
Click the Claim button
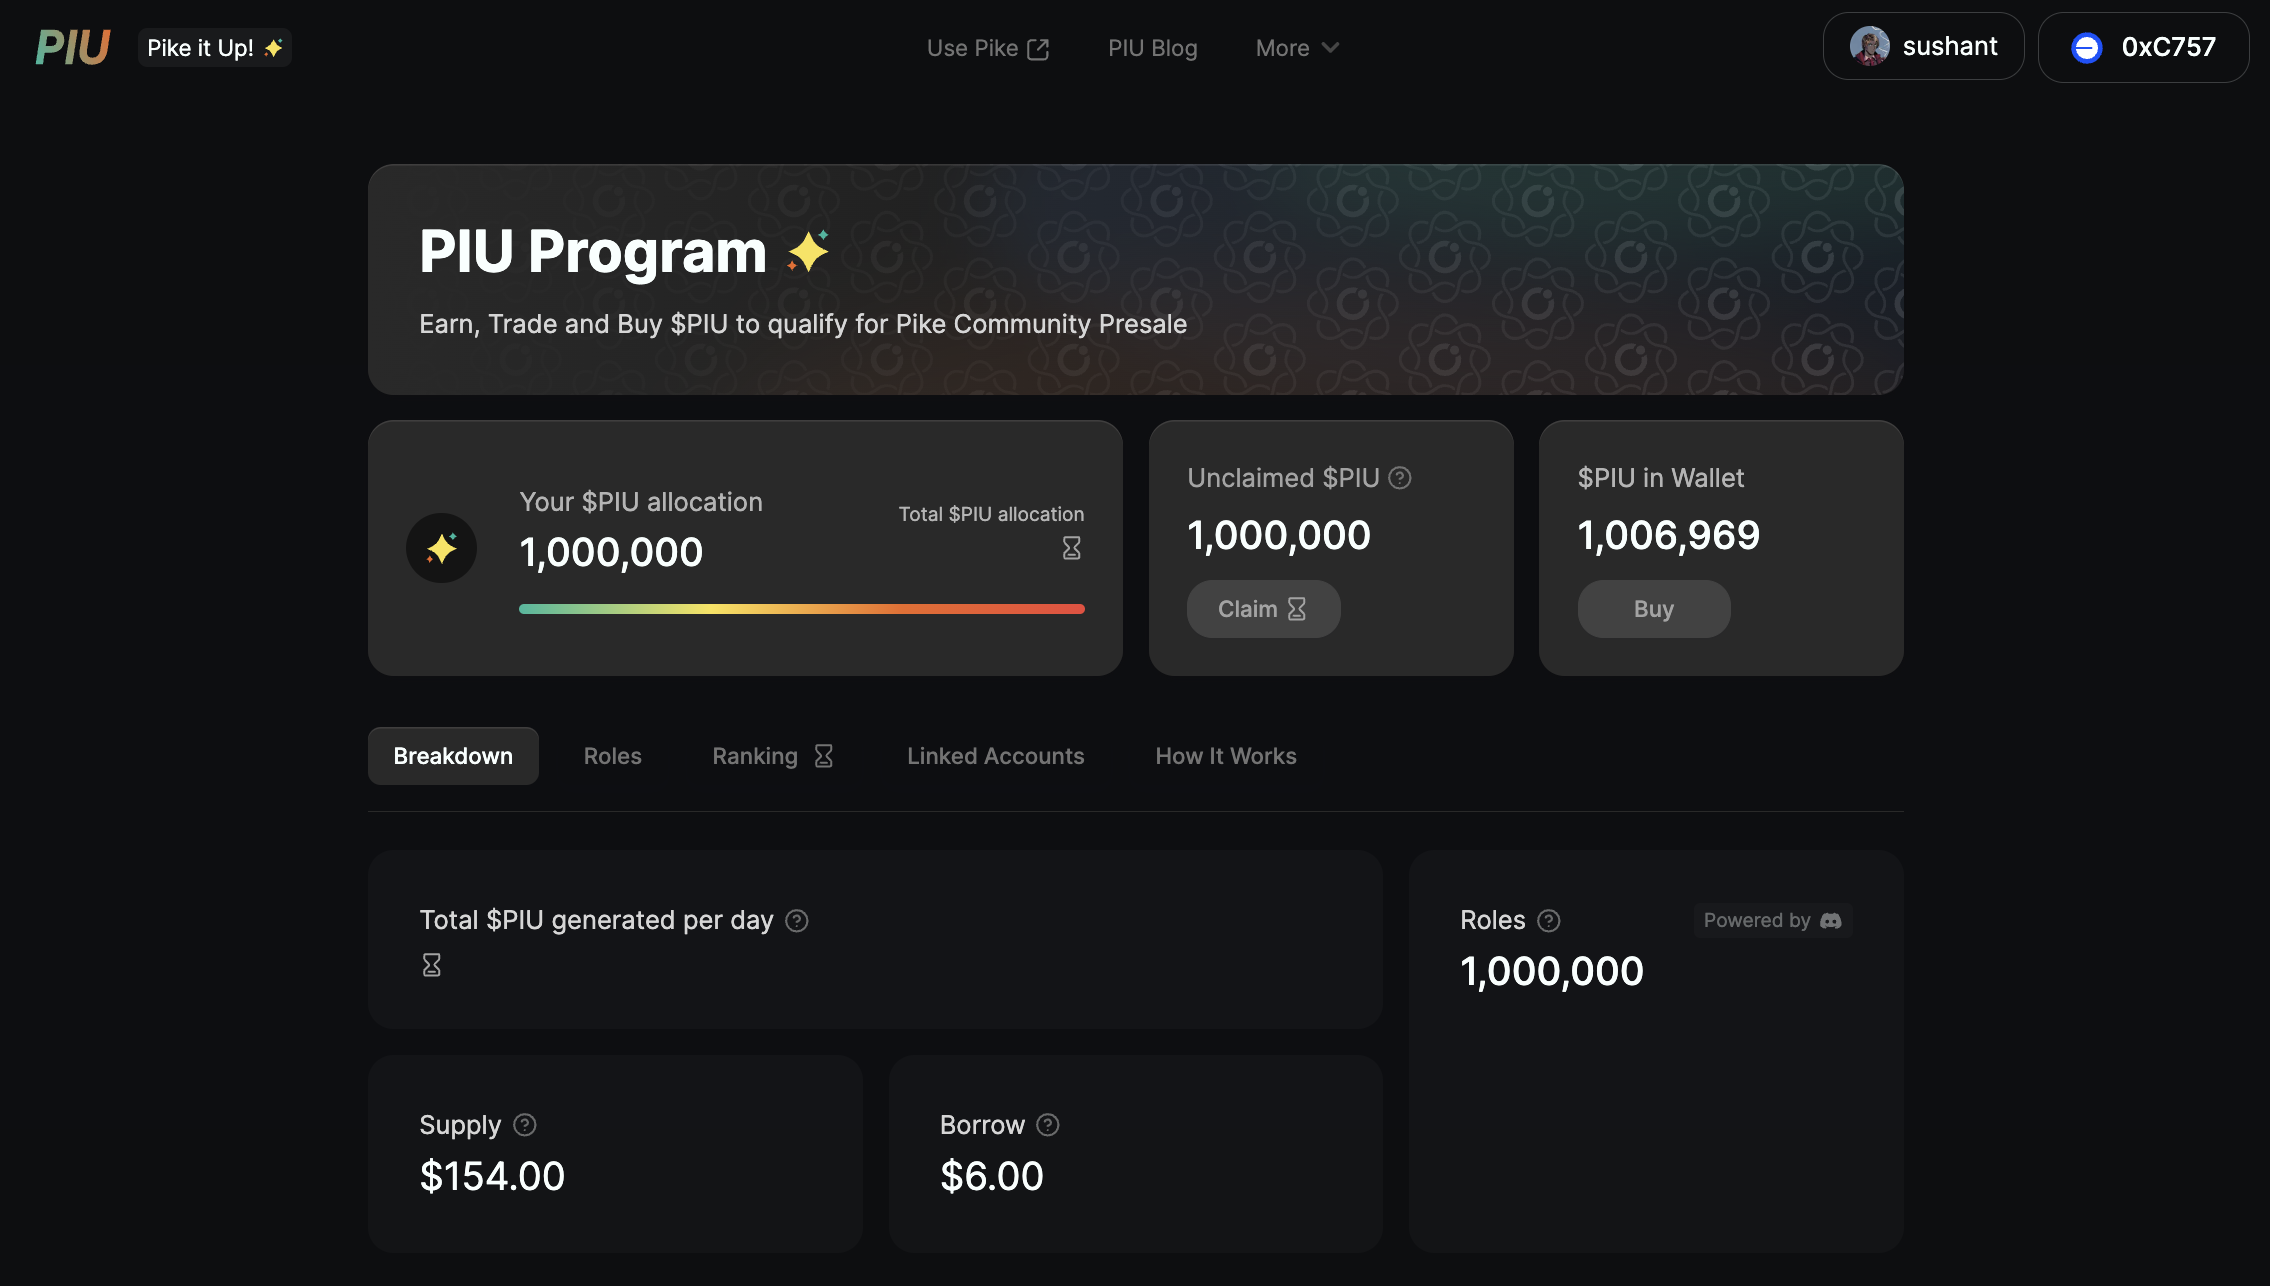[x=1263, y=609]
